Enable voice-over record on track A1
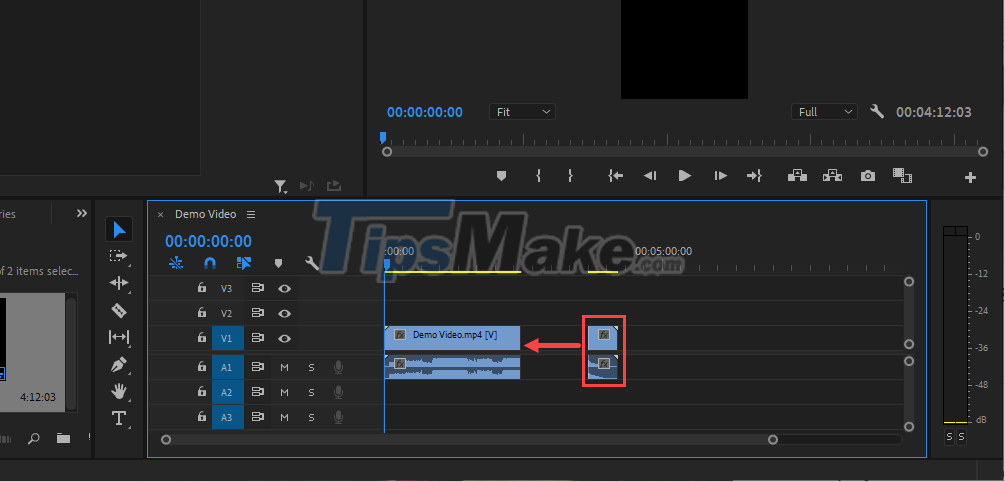The height and width of the screenshot is (482, 1005). 338,367
